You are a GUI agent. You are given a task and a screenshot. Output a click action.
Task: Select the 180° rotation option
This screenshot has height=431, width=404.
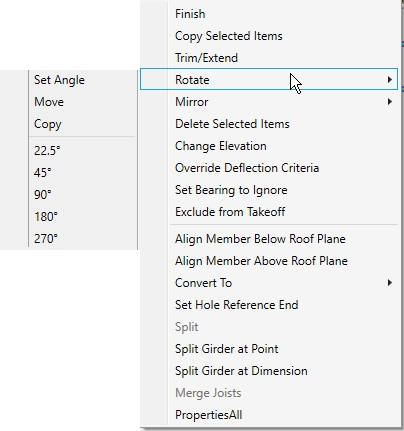pos(46,217)
